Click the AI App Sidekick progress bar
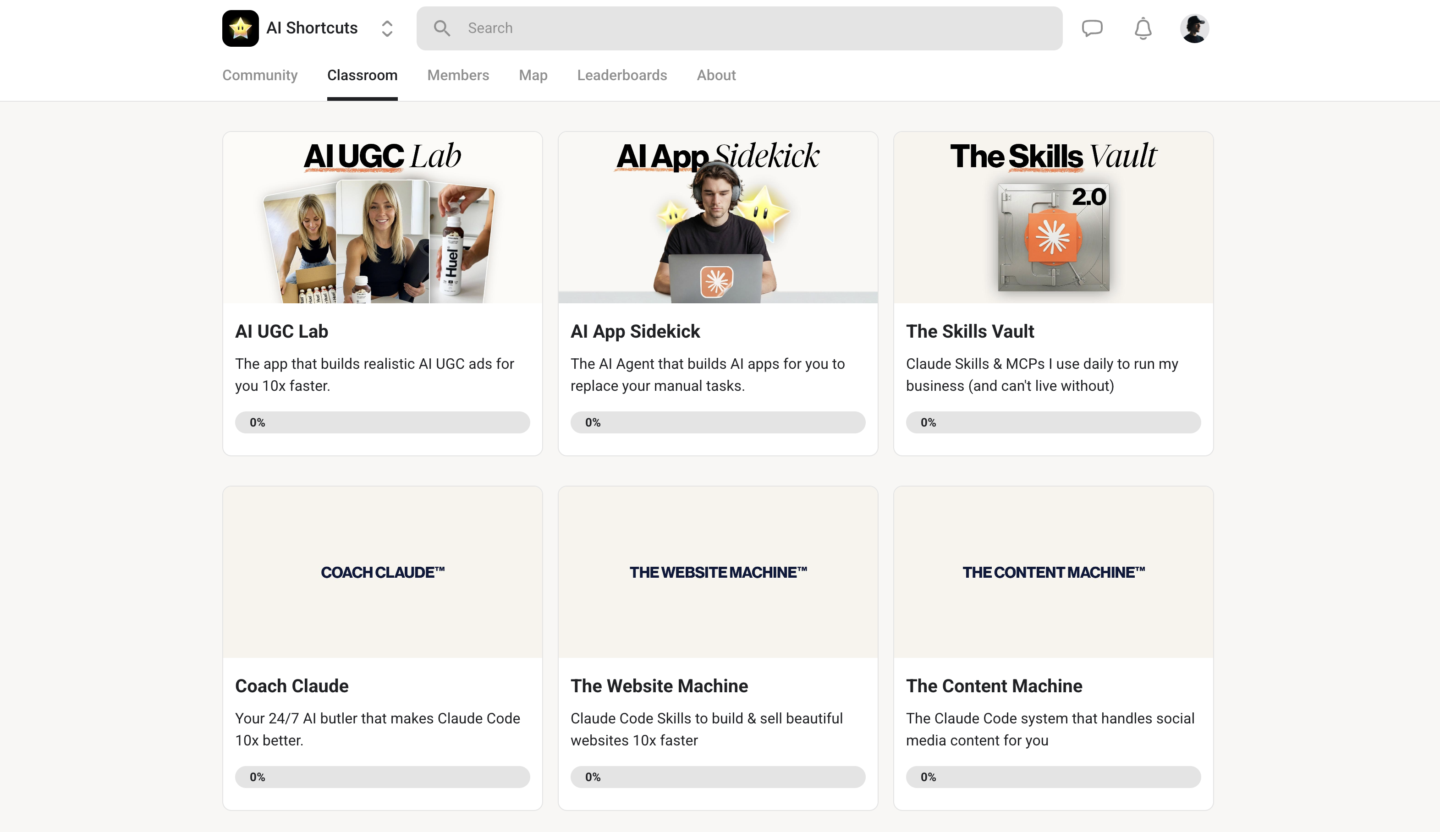 click(718, 422)
